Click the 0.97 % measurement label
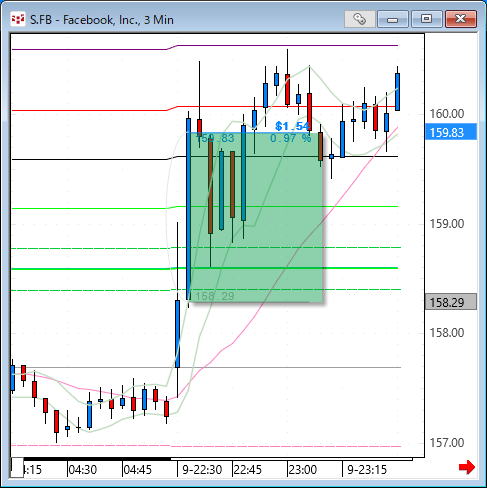Screen dimensions: 487x488 point(290,138)
